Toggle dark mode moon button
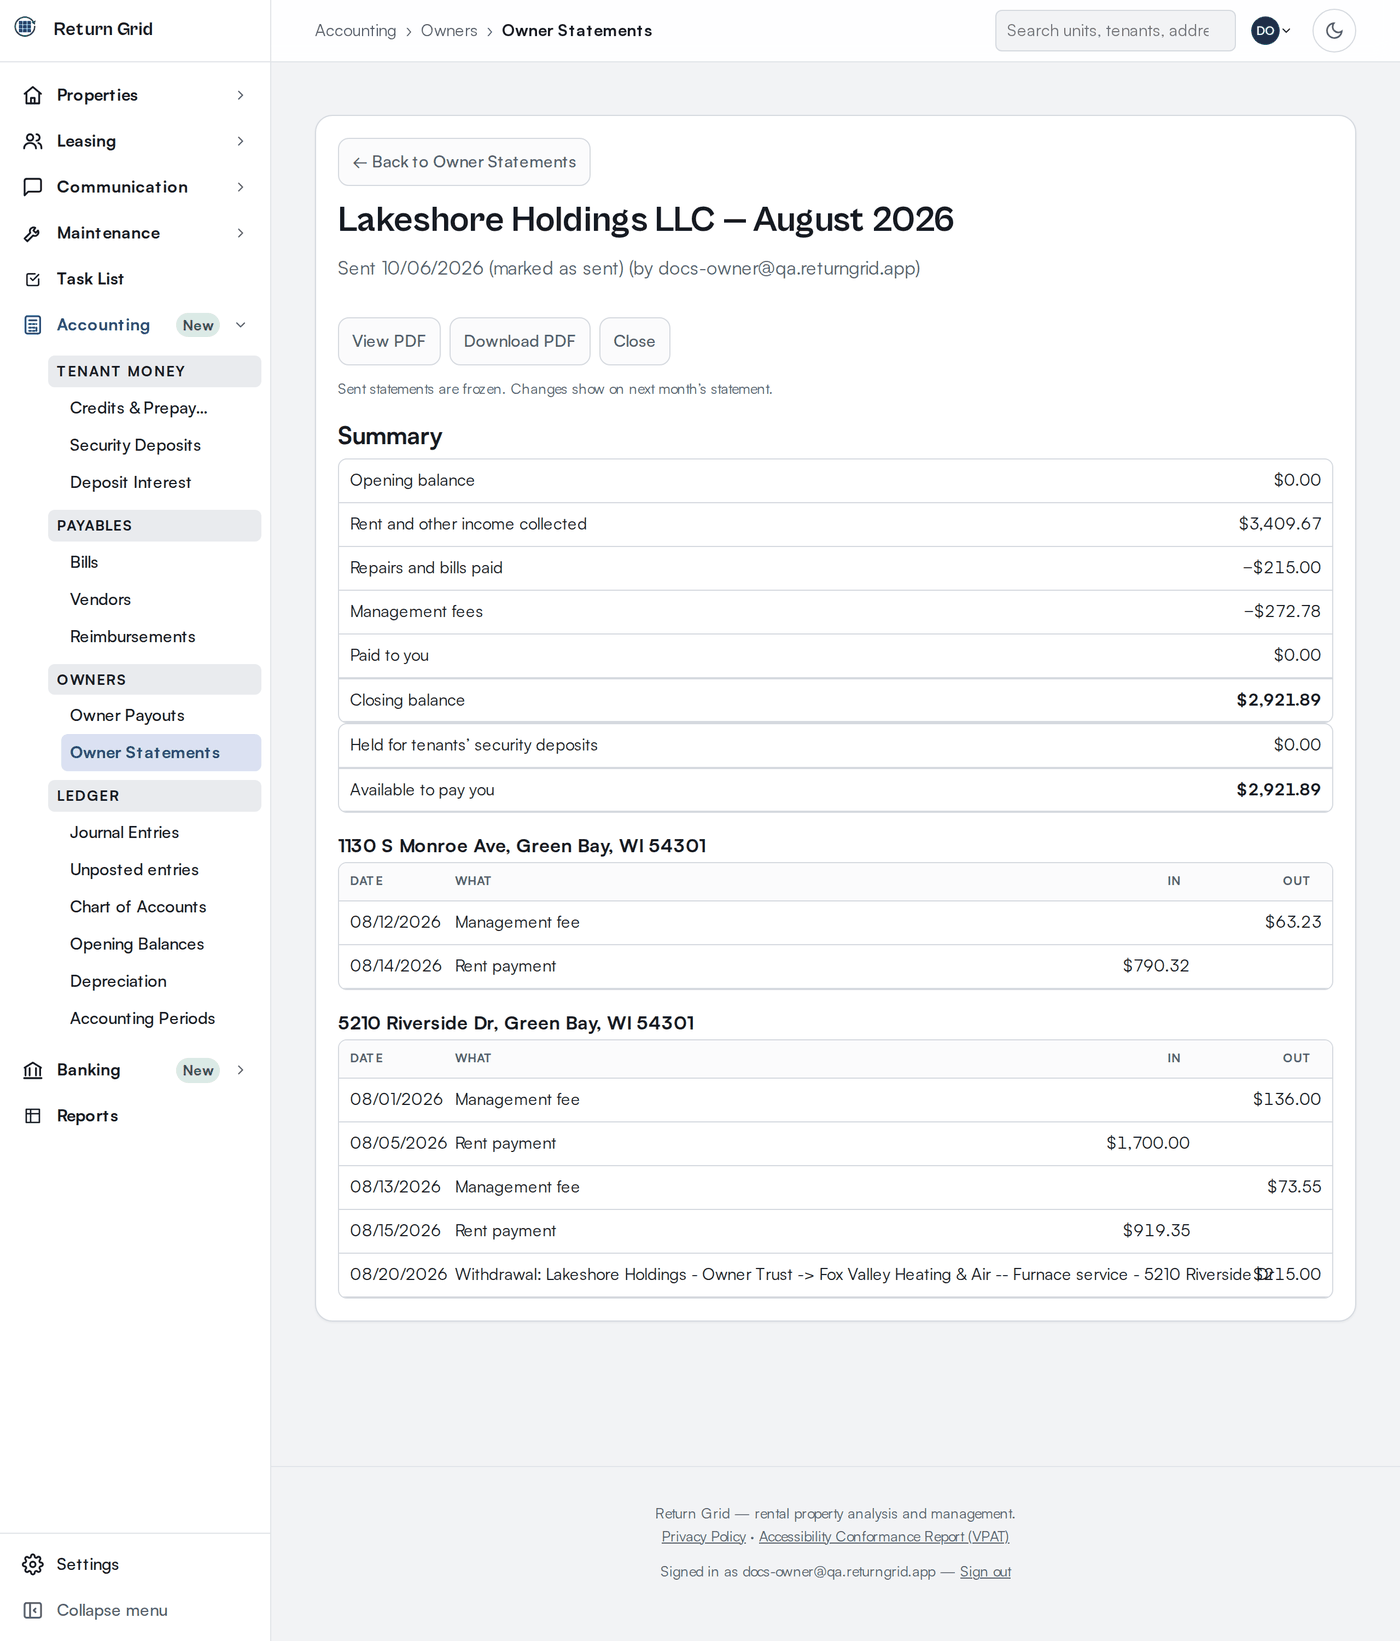 coord(1334,31)
